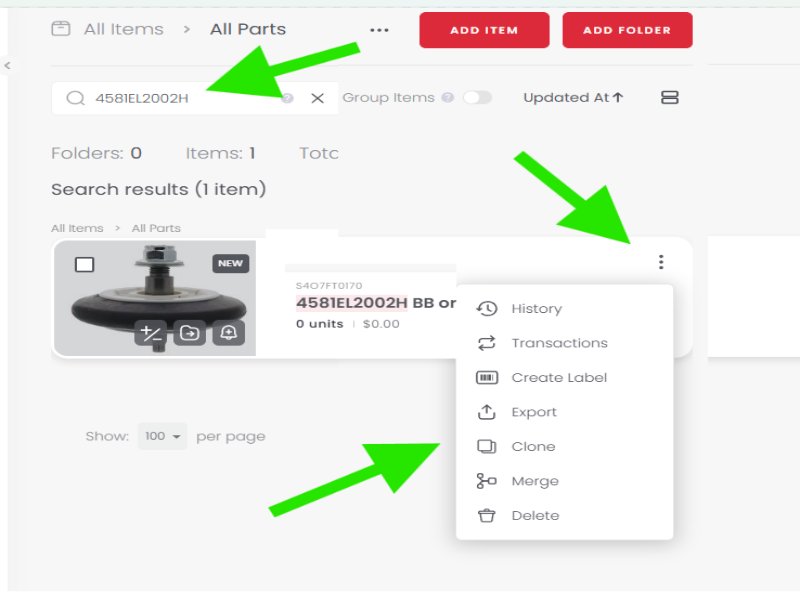
Task: Click the set alert bell icon
Action: (229, 333)
